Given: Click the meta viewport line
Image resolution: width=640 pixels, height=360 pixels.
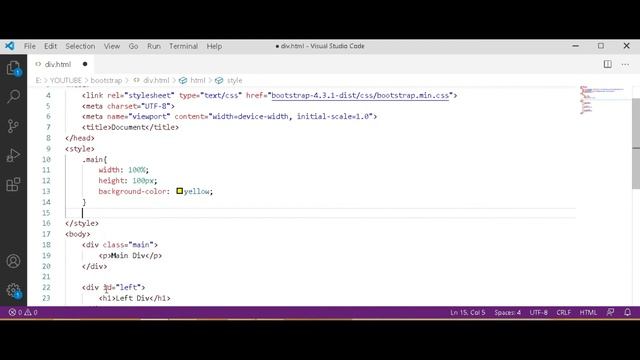Looking at the screenshot, I should tap(229, 116).
